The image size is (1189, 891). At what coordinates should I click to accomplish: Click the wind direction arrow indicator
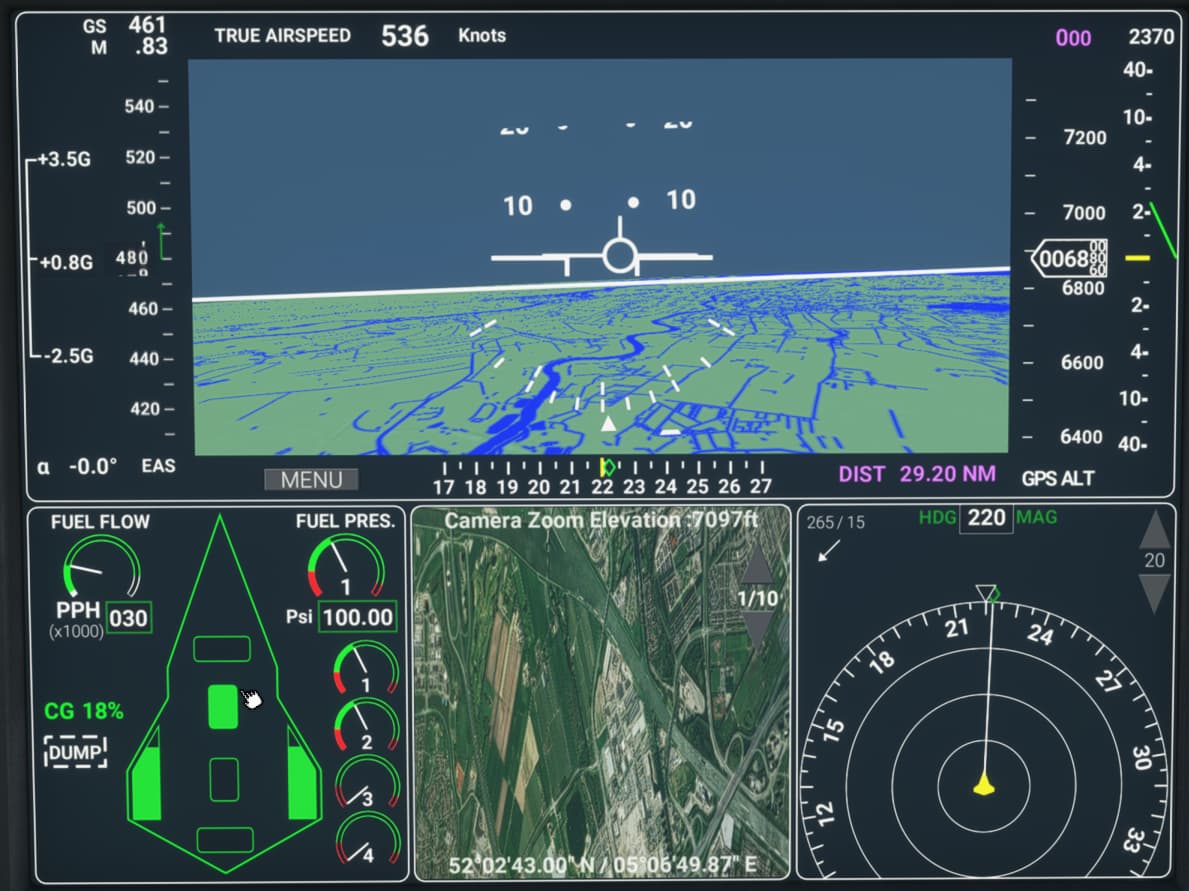(829, 551)
